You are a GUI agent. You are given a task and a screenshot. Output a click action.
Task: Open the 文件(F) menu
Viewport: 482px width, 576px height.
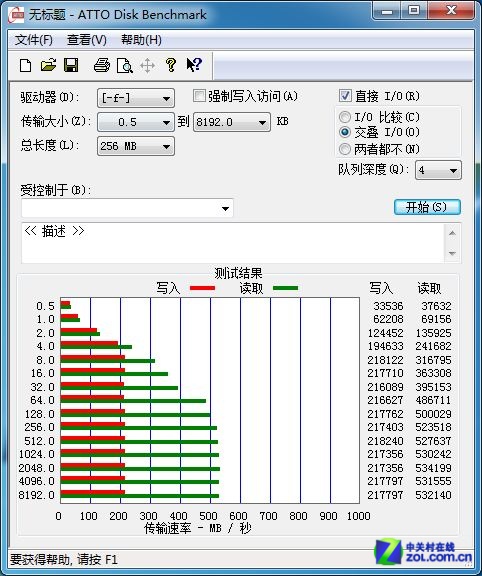tap(34, 40)
